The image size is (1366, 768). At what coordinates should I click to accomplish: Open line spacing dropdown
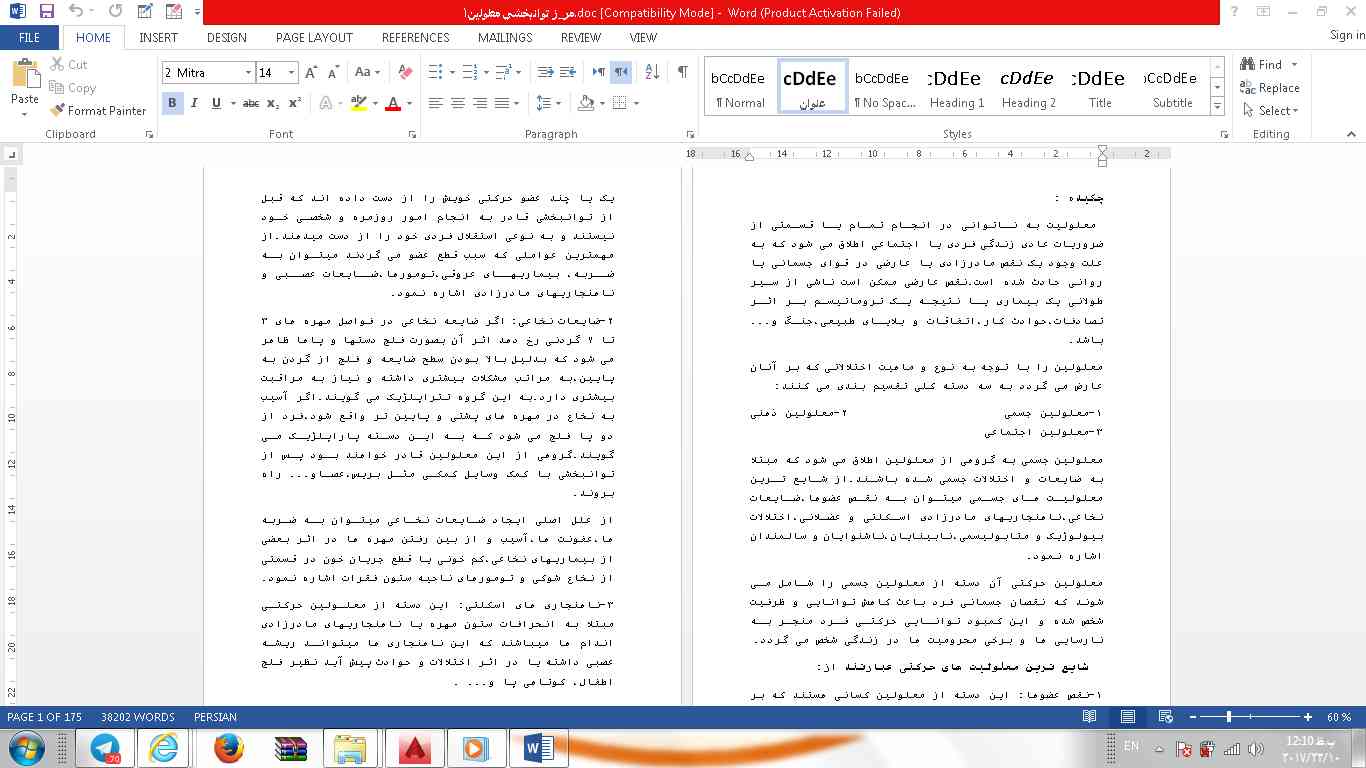[x=549, y=103]
